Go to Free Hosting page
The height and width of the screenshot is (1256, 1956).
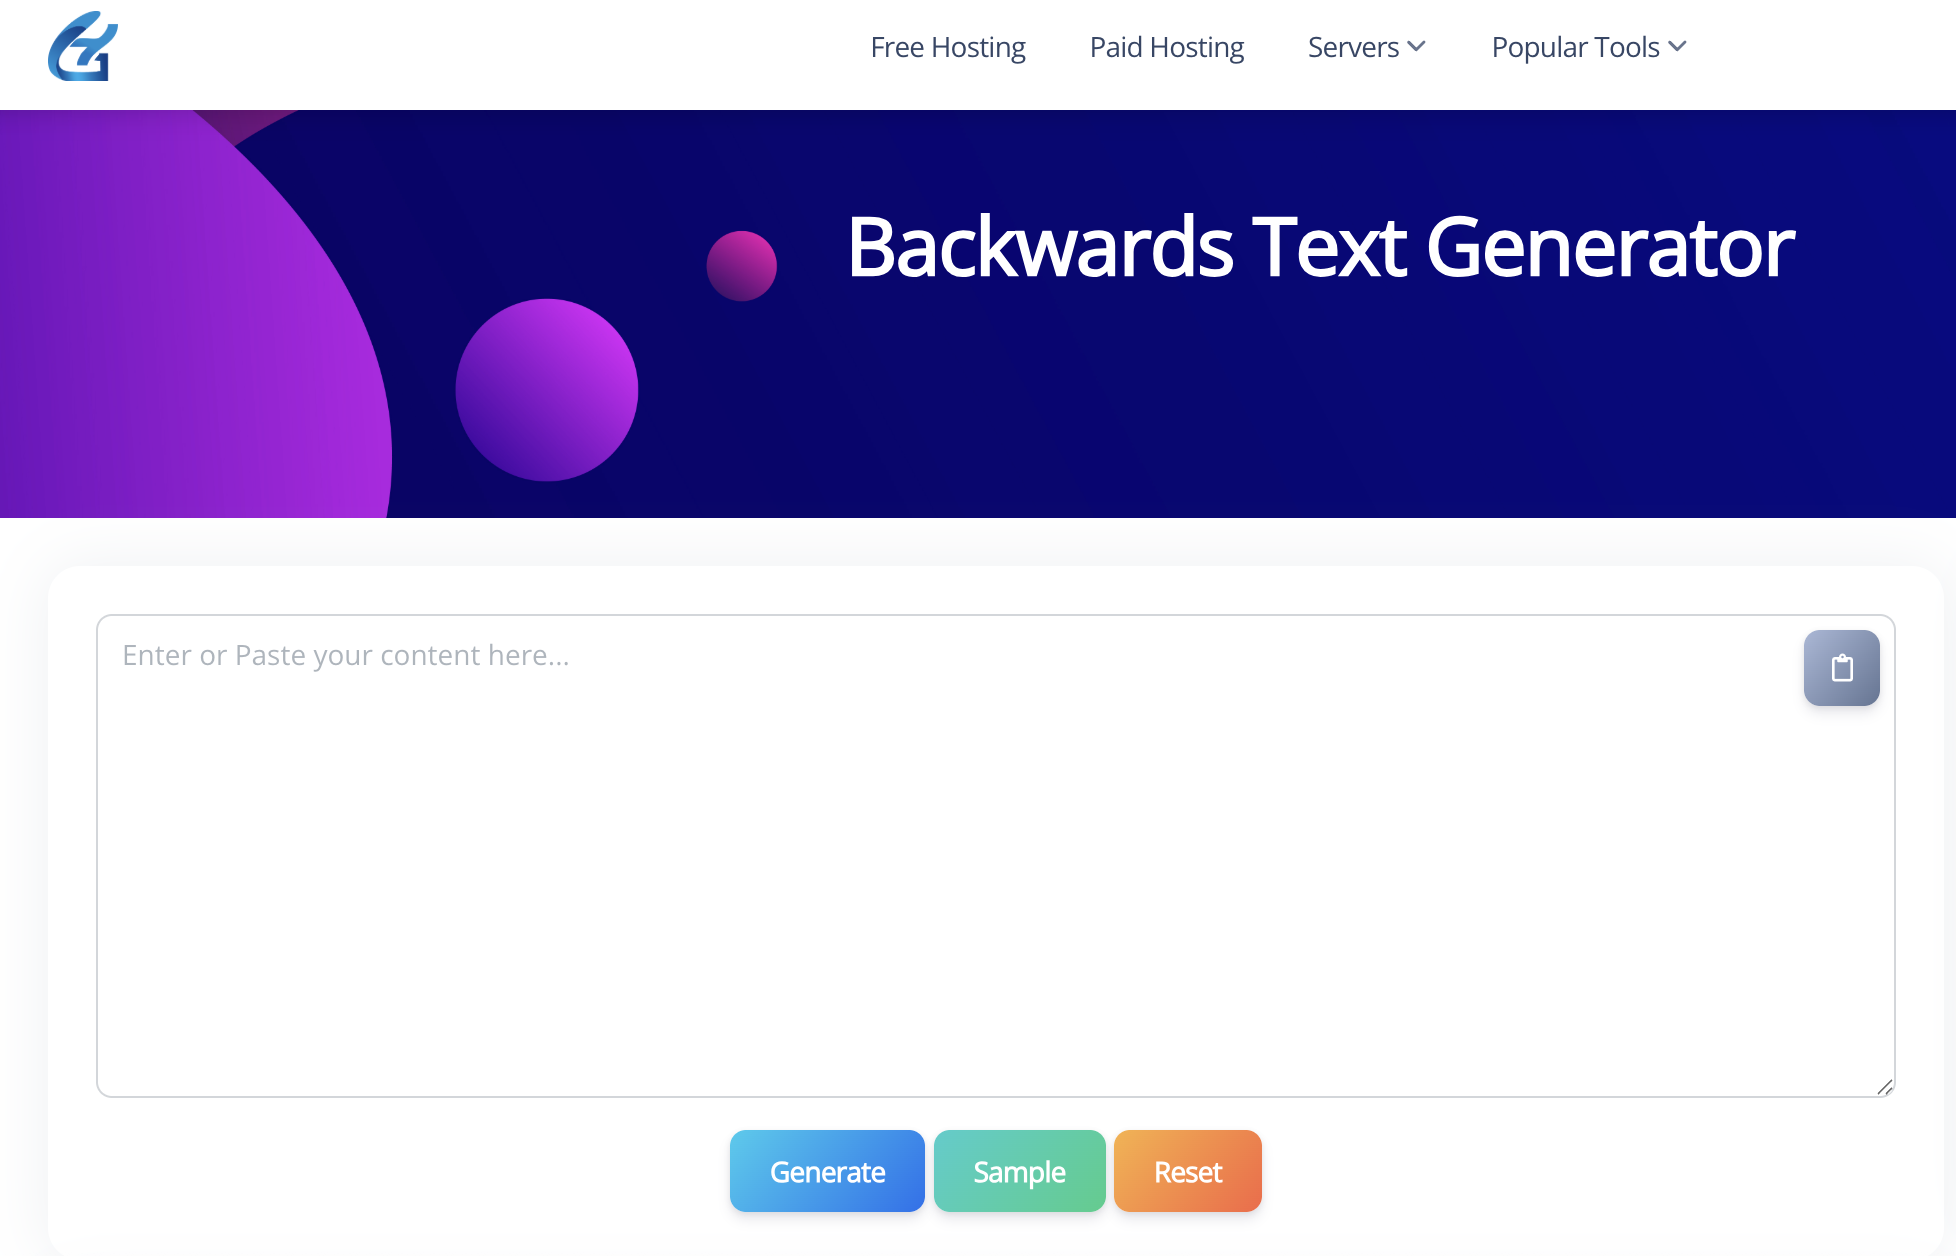948,47
